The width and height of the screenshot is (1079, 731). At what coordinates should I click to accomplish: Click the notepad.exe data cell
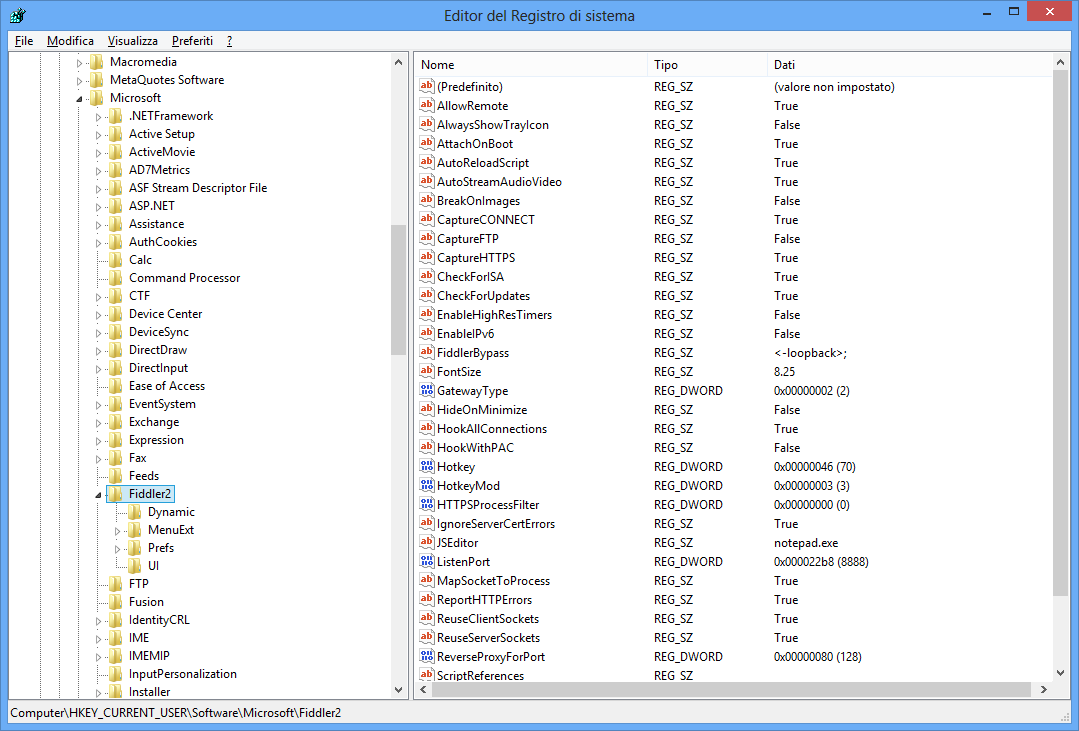806,542
